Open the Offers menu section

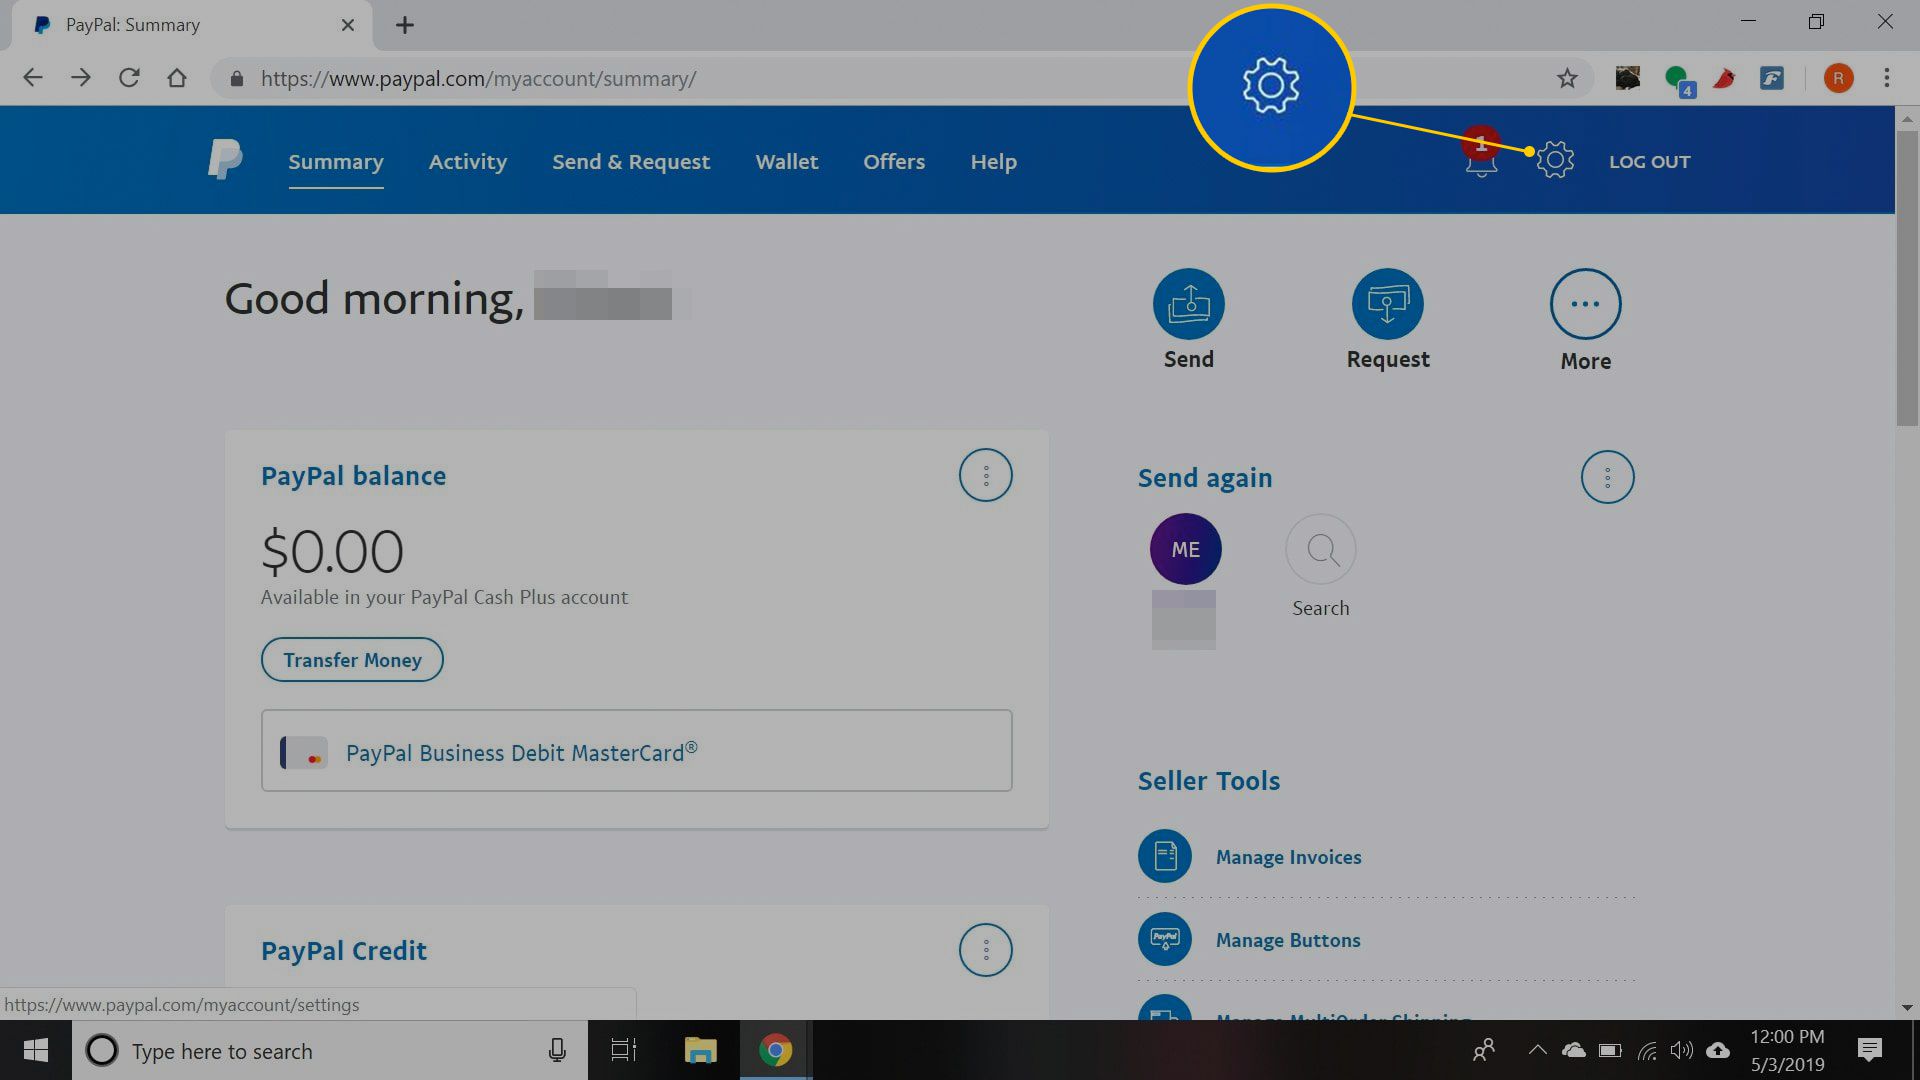(x=895, y=161)
